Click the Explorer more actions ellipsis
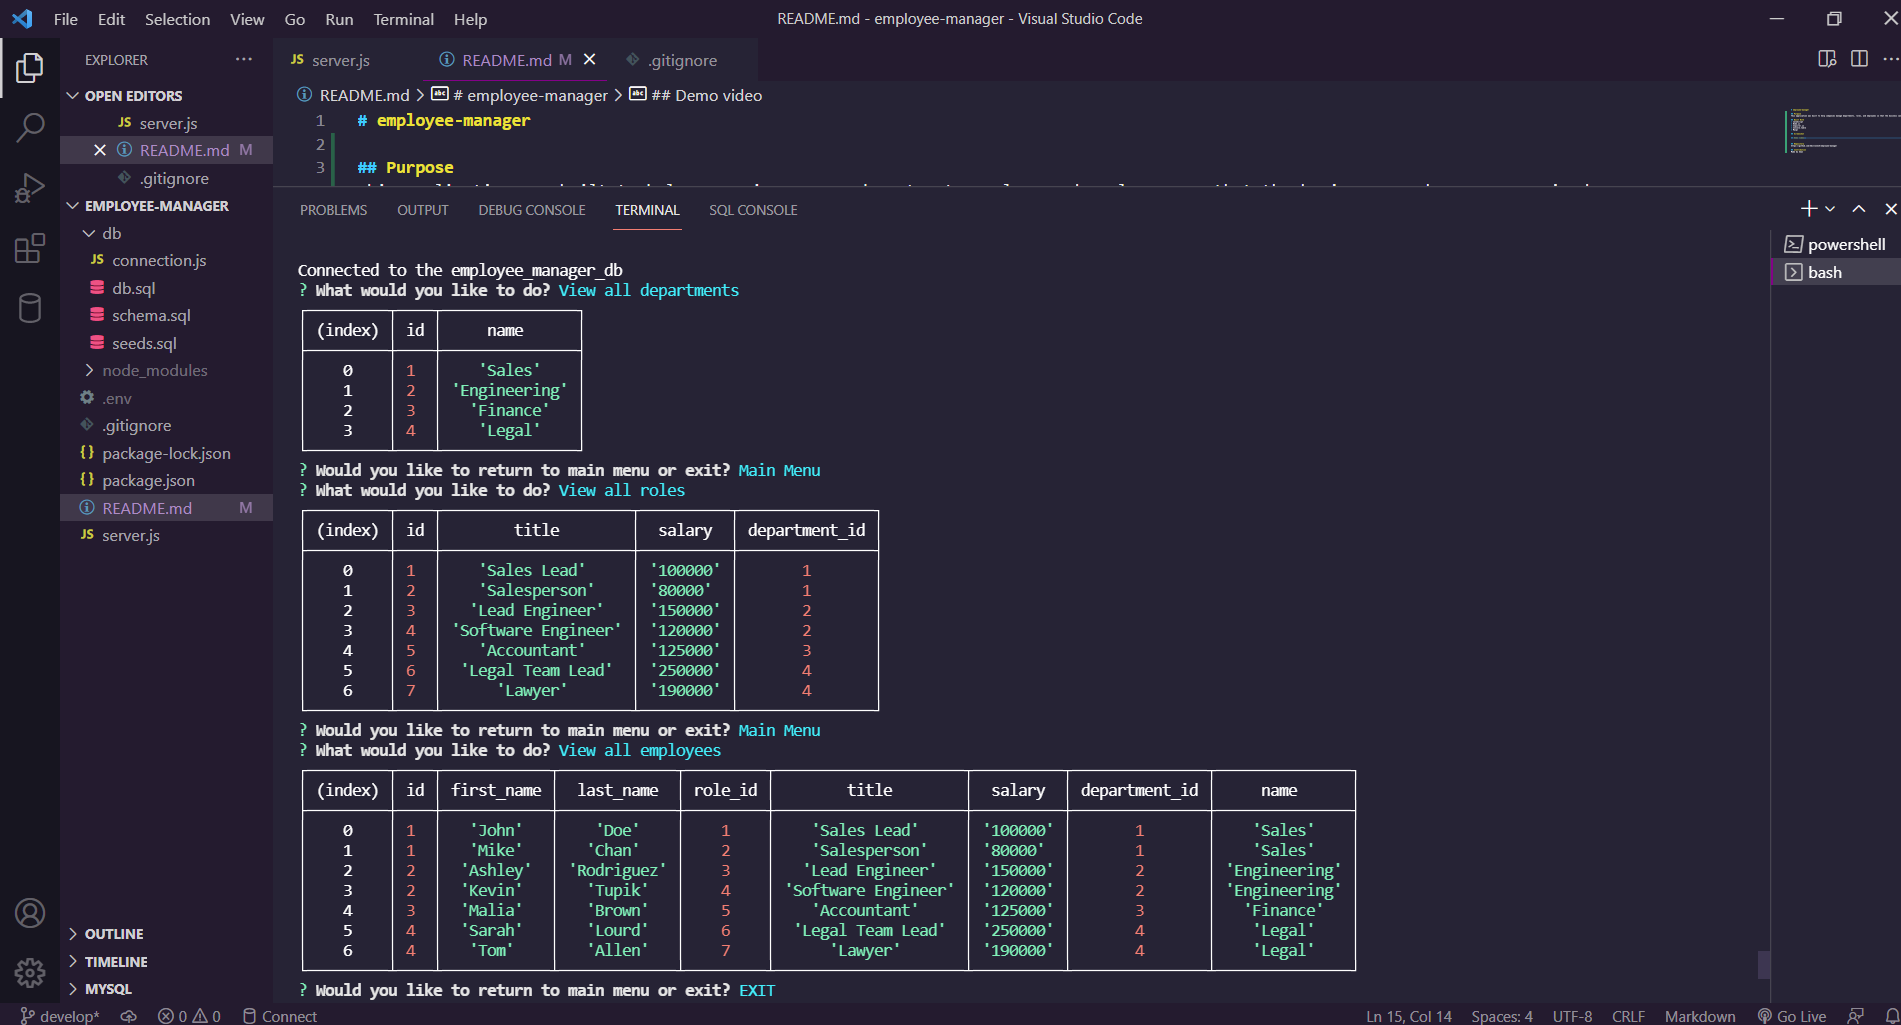This screenshot has height=1025, width=1901. [244, 60]
